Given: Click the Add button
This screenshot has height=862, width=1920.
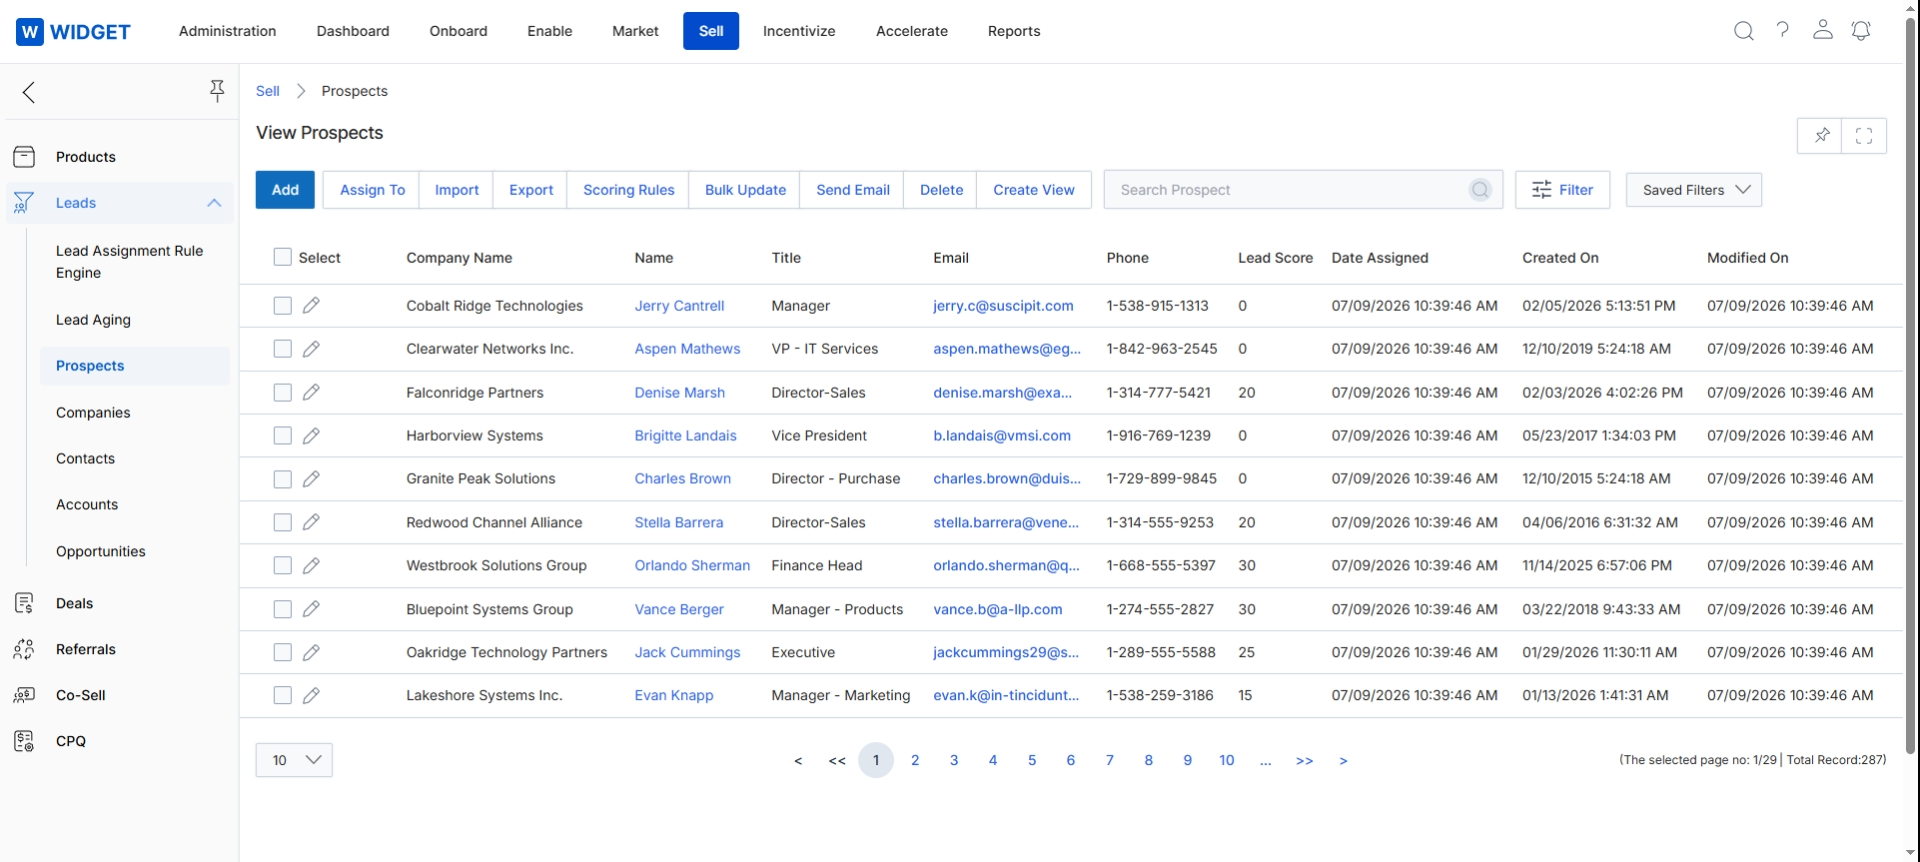Looking at the screenshot, I should [285, 190].
